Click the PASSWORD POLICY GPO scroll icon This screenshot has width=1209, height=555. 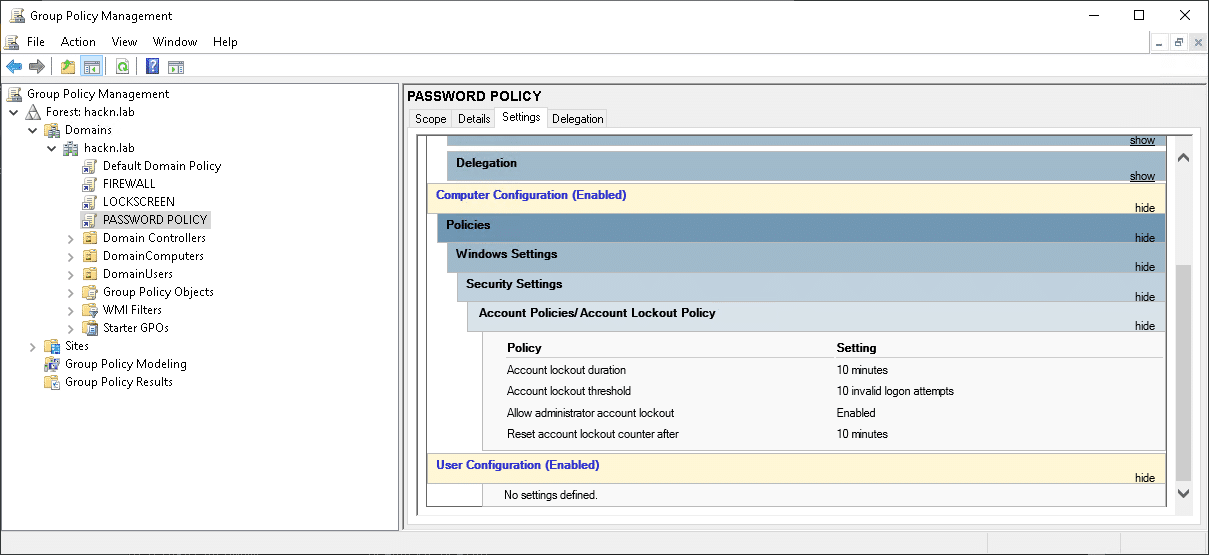90,220
